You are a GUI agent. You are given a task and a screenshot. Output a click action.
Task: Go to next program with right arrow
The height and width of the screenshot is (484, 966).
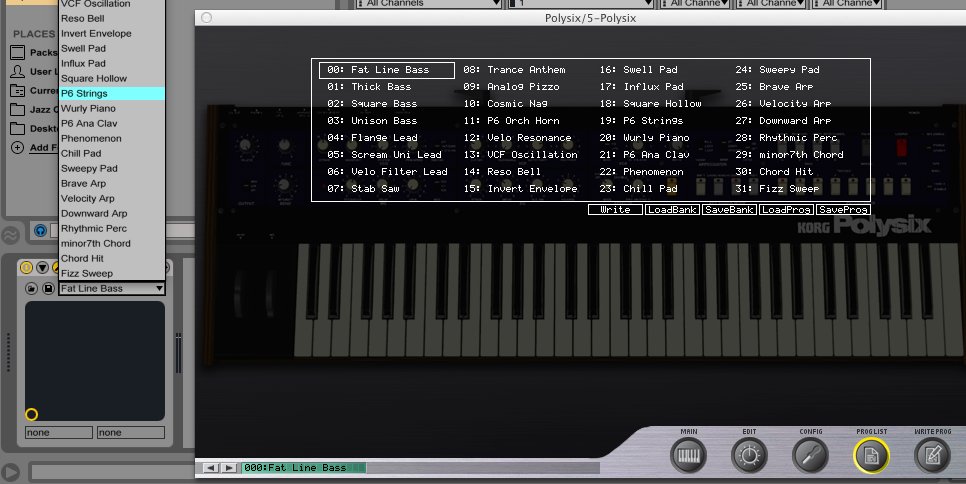click(229, 468)
